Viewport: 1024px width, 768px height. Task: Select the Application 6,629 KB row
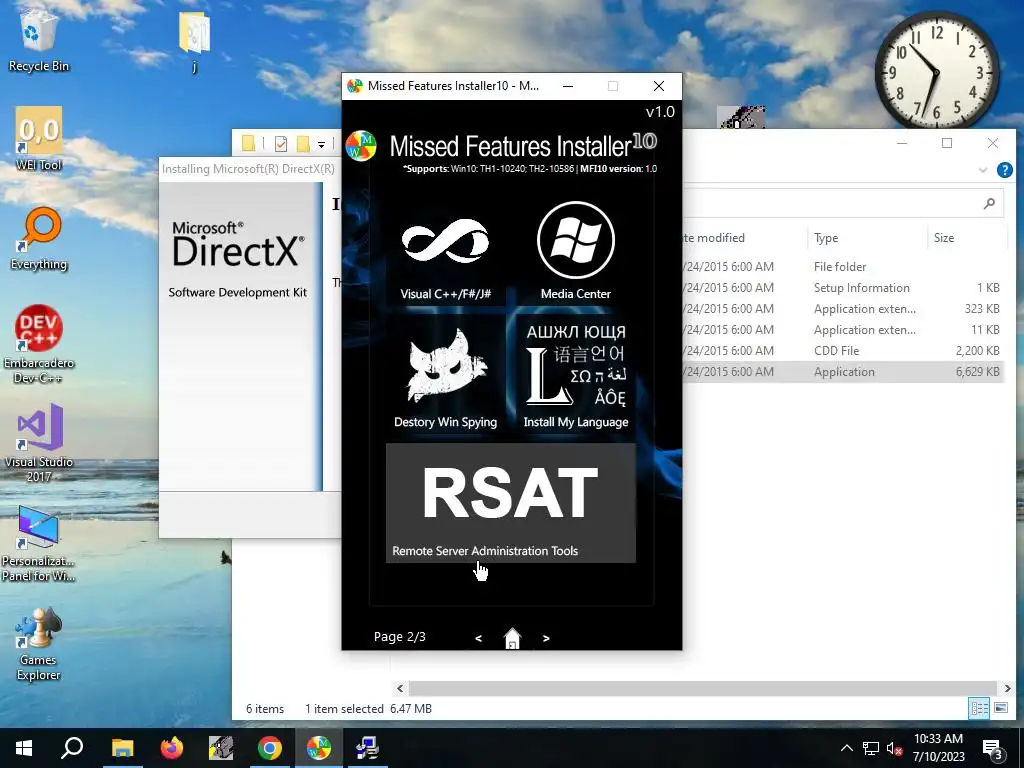click(843, 371)
